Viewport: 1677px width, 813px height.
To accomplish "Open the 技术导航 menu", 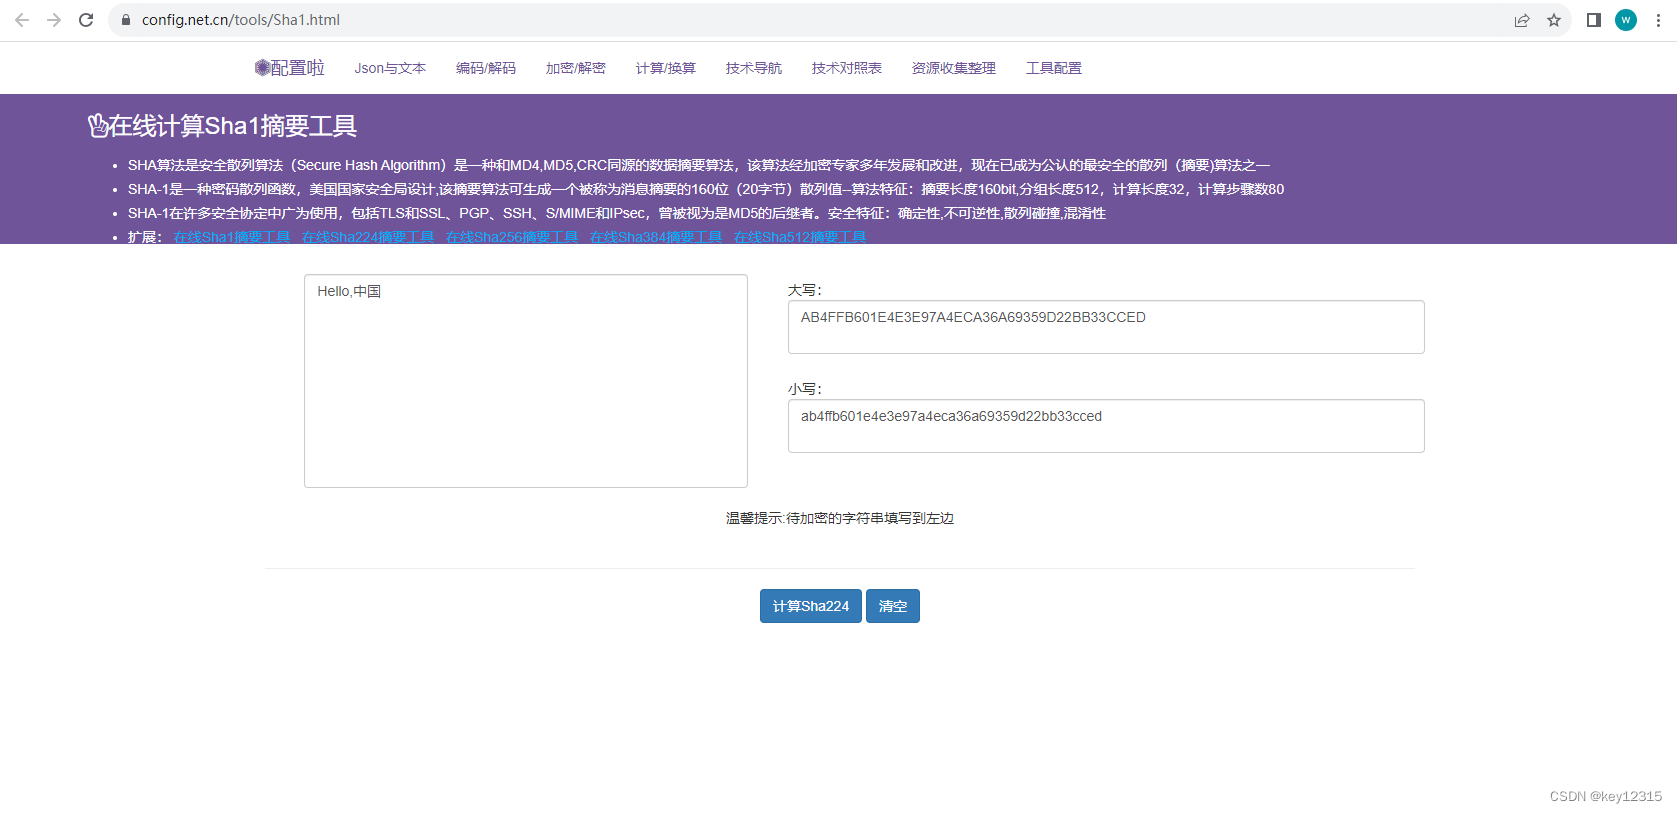I will click(x=754, y=68).
